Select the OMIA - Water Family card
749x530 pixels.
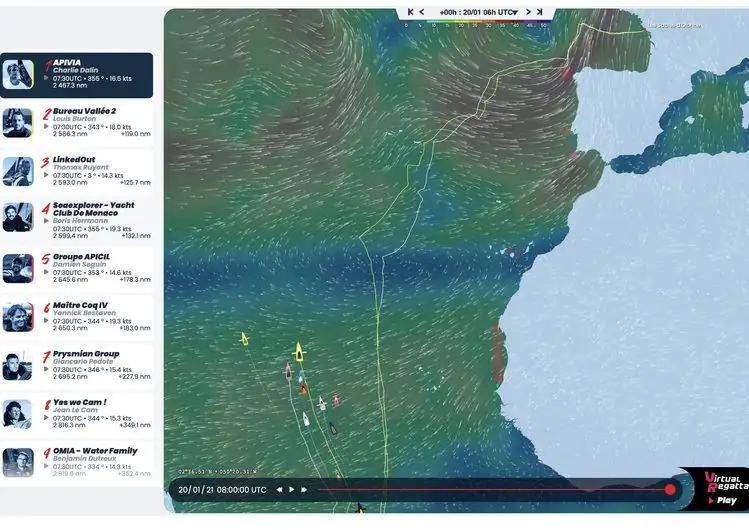coord(76,462)
